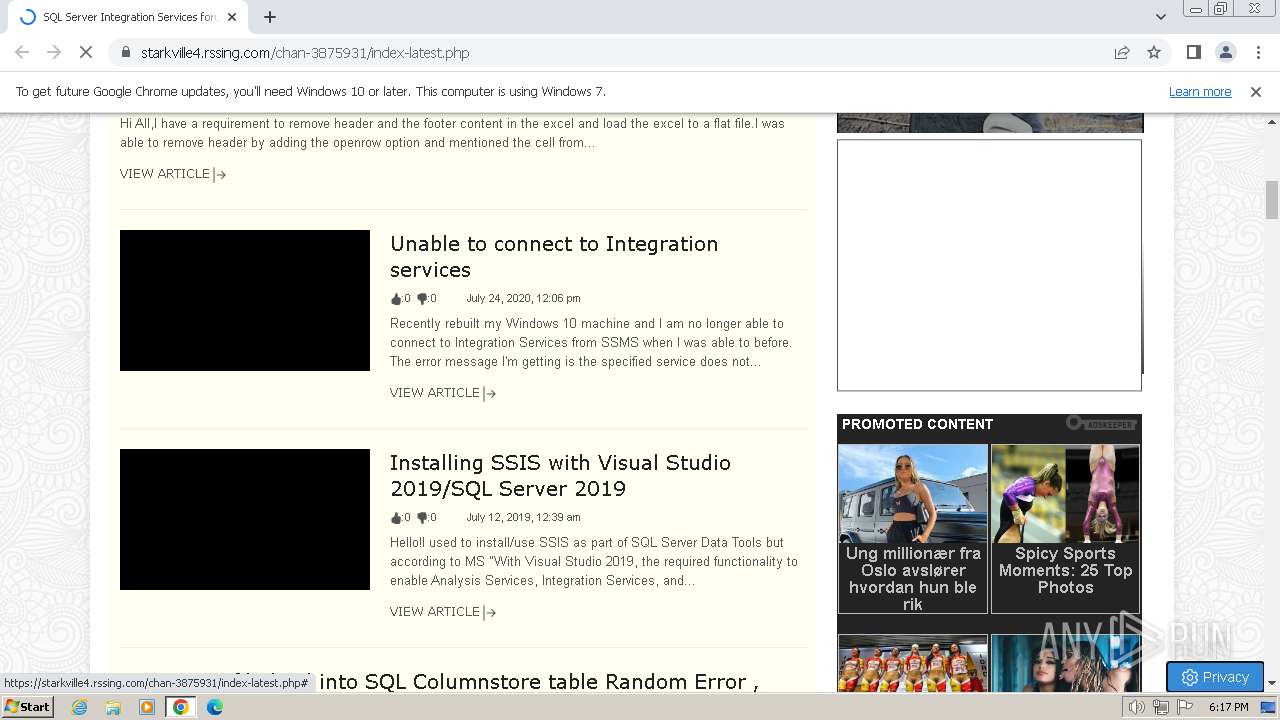Click the 6:17 PM taskbar clock
Screen dimensions: 1280x720
pyautogui.click(x=1229, y=707)
